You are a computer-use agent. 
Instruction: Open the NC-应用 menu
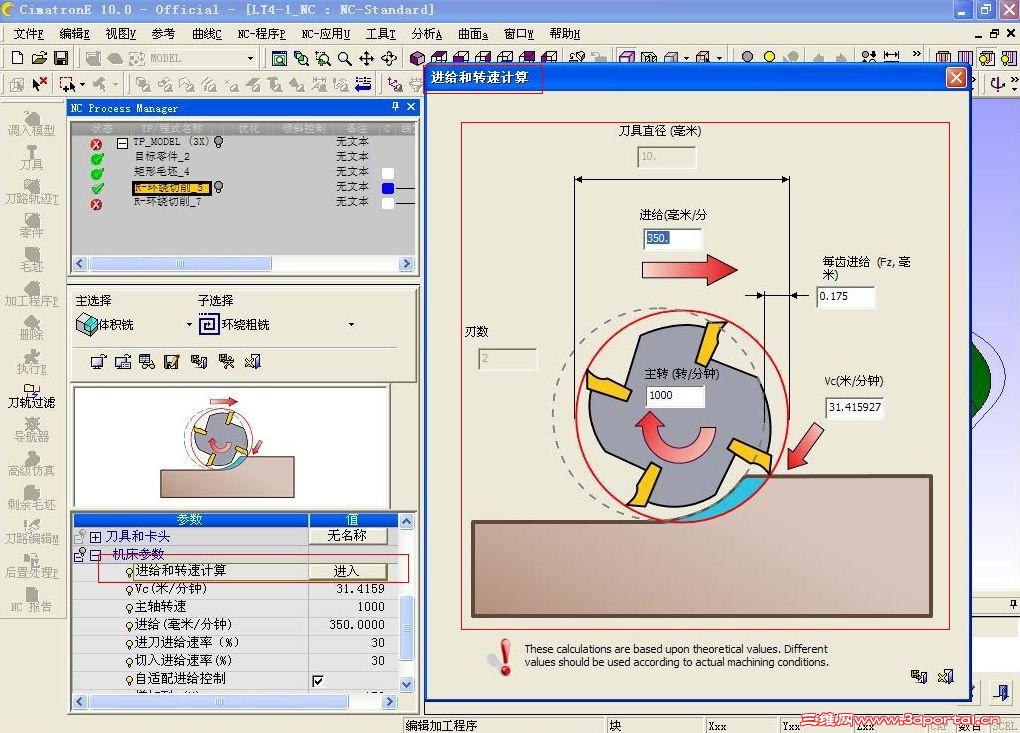click(325, 34)
